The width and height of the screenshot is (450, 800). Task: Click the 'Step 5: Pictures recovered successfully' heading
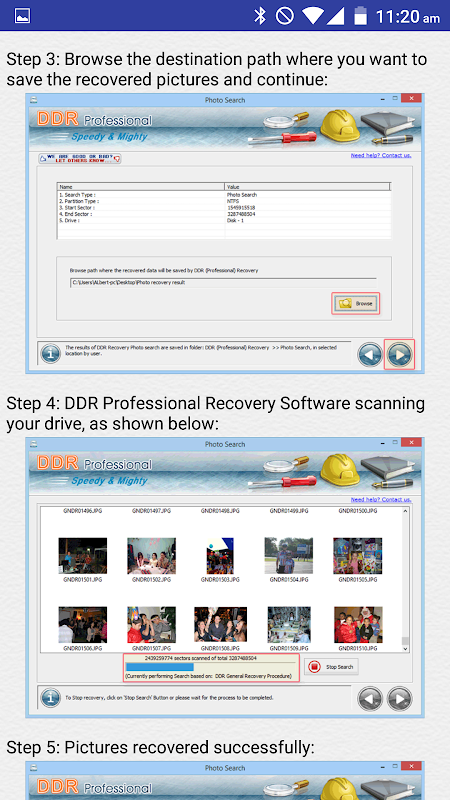click(x=161, y=747)
